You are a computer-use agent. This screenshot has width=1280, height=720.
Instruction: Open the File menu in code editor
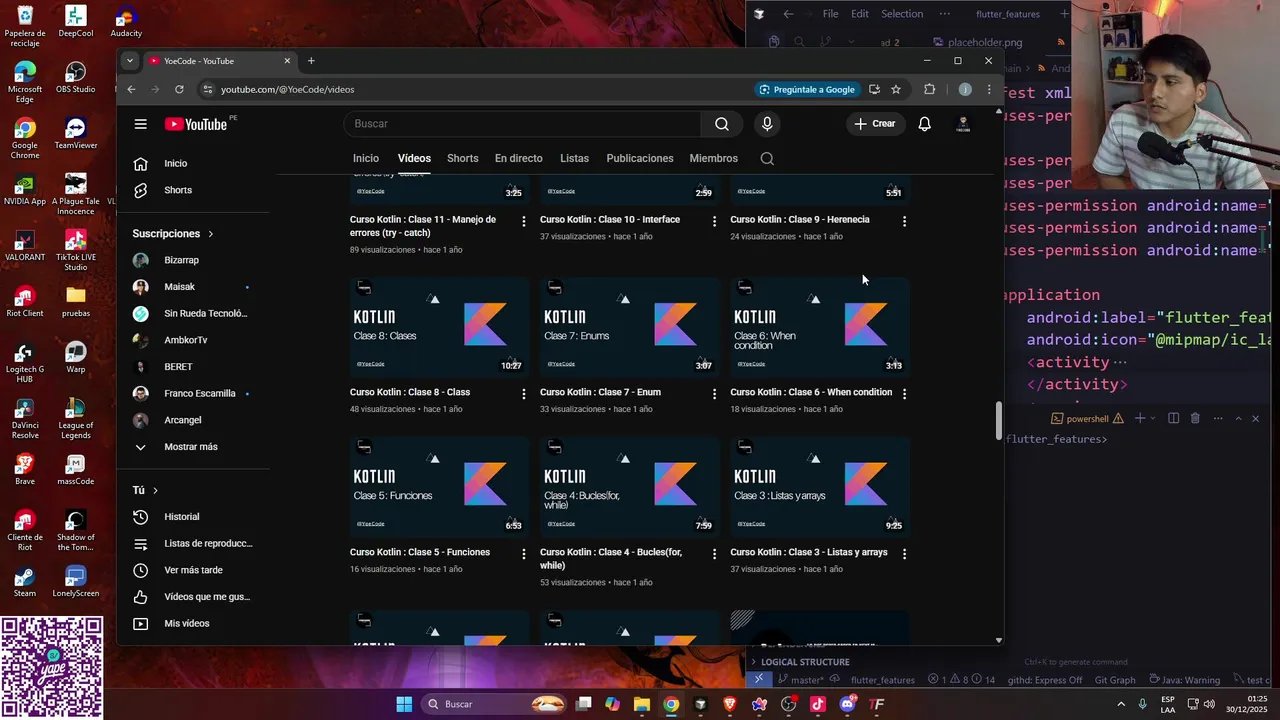(830, 14)
